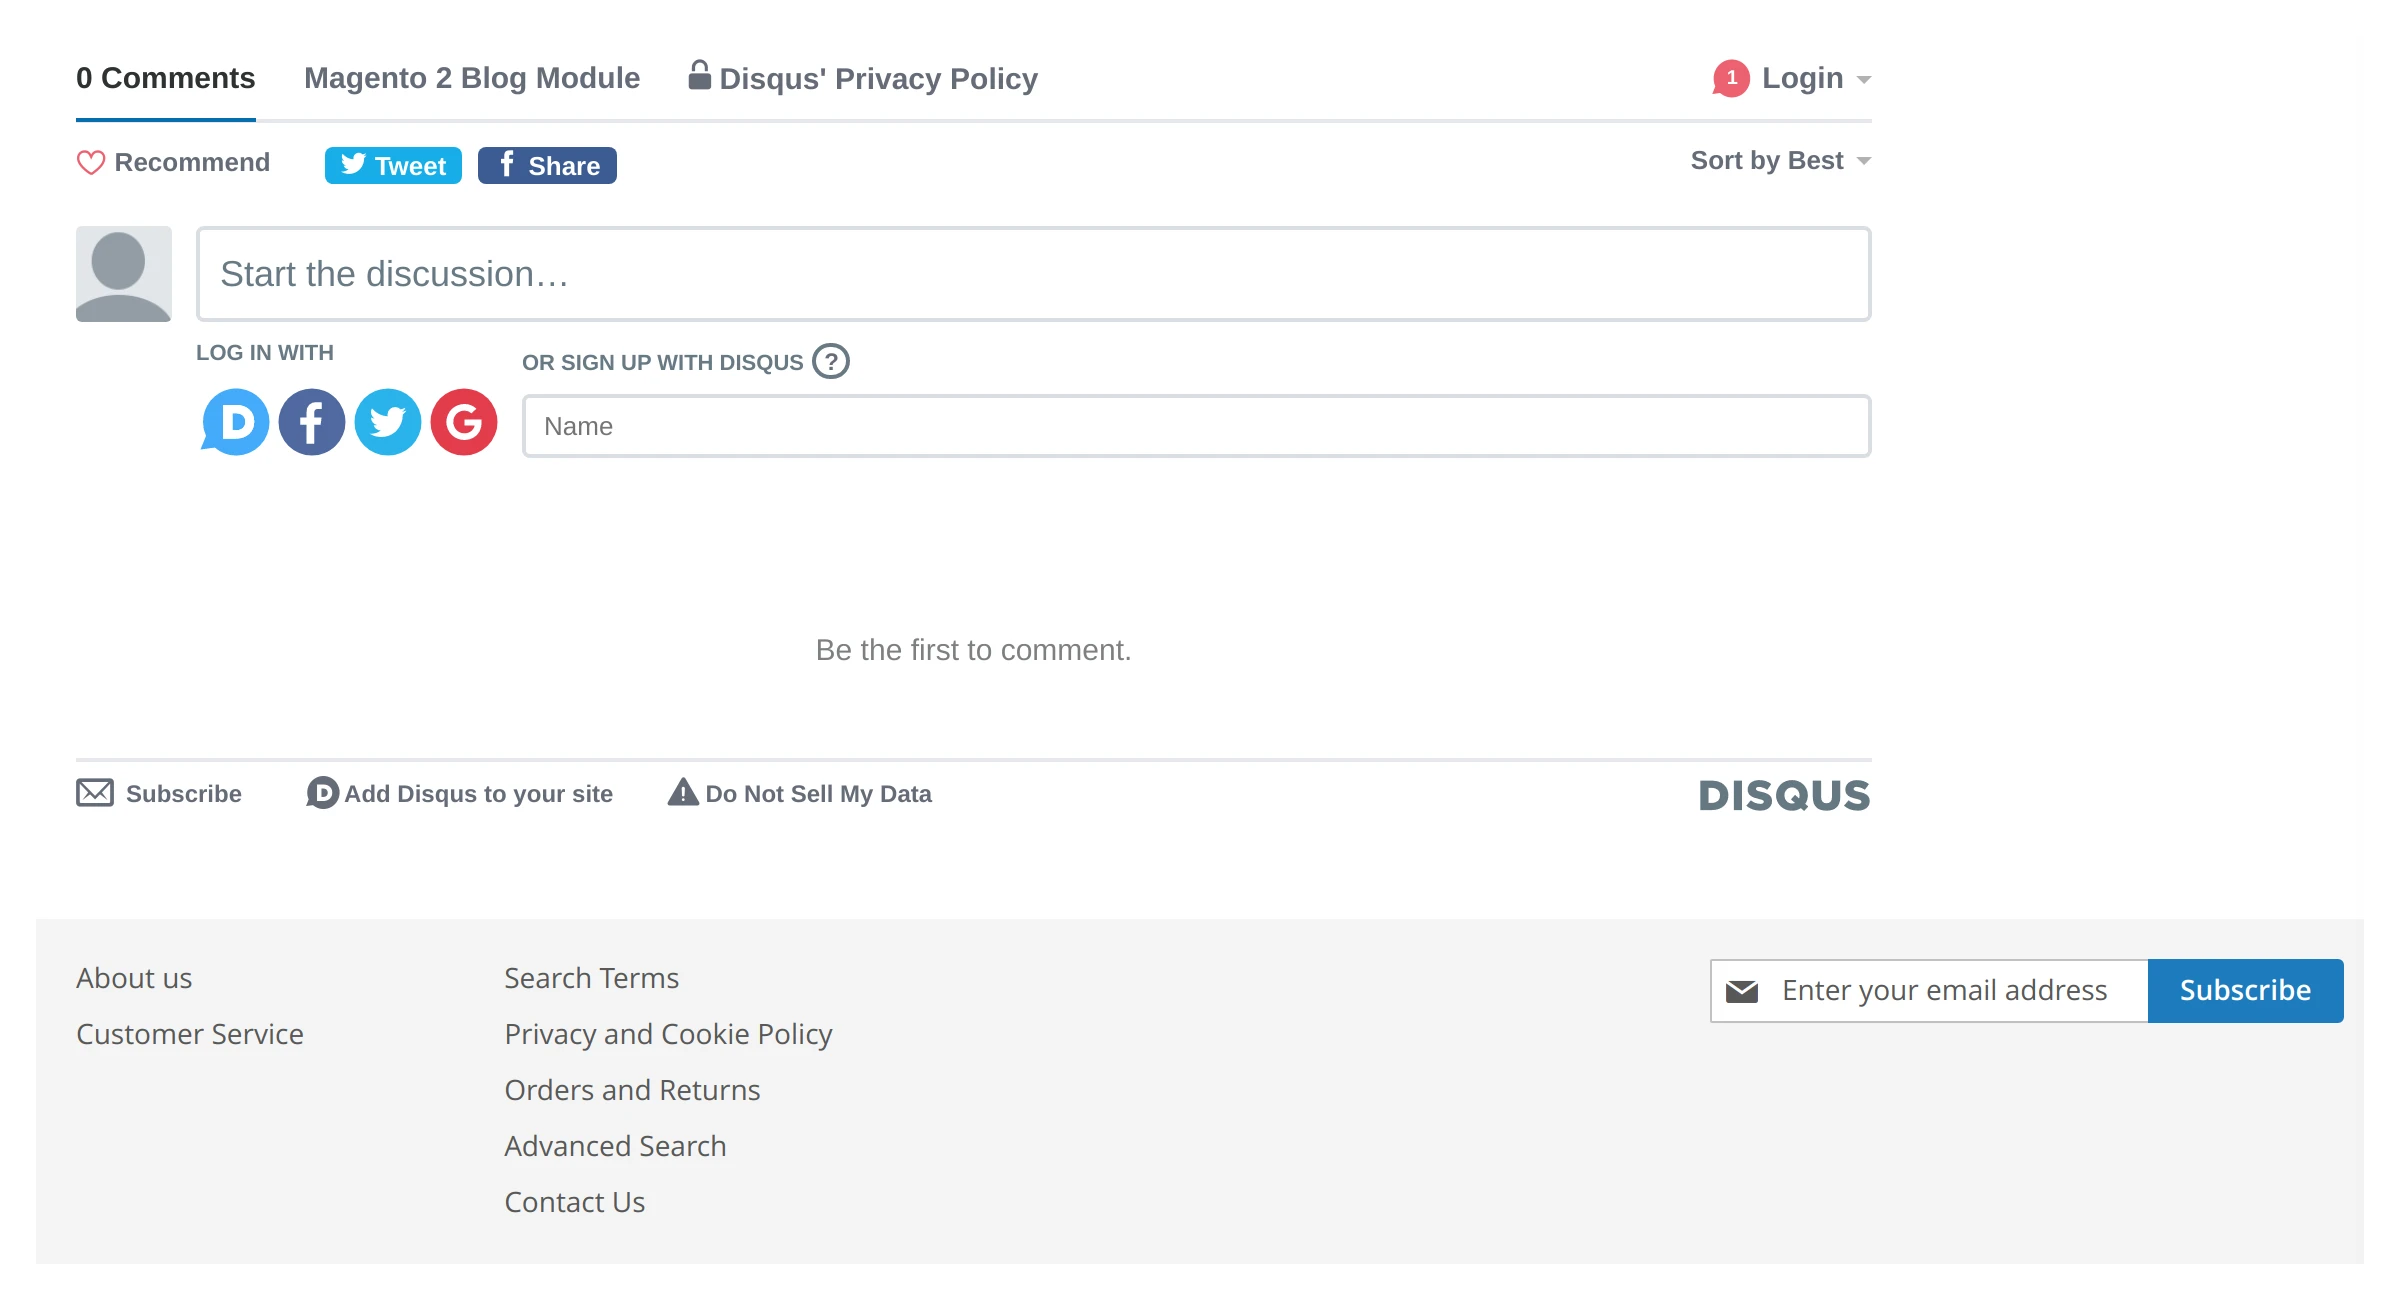This screenshot has width=2400, height=1300.
Task: Switch to the 0 Comments tab
Action: click(166, 77)
